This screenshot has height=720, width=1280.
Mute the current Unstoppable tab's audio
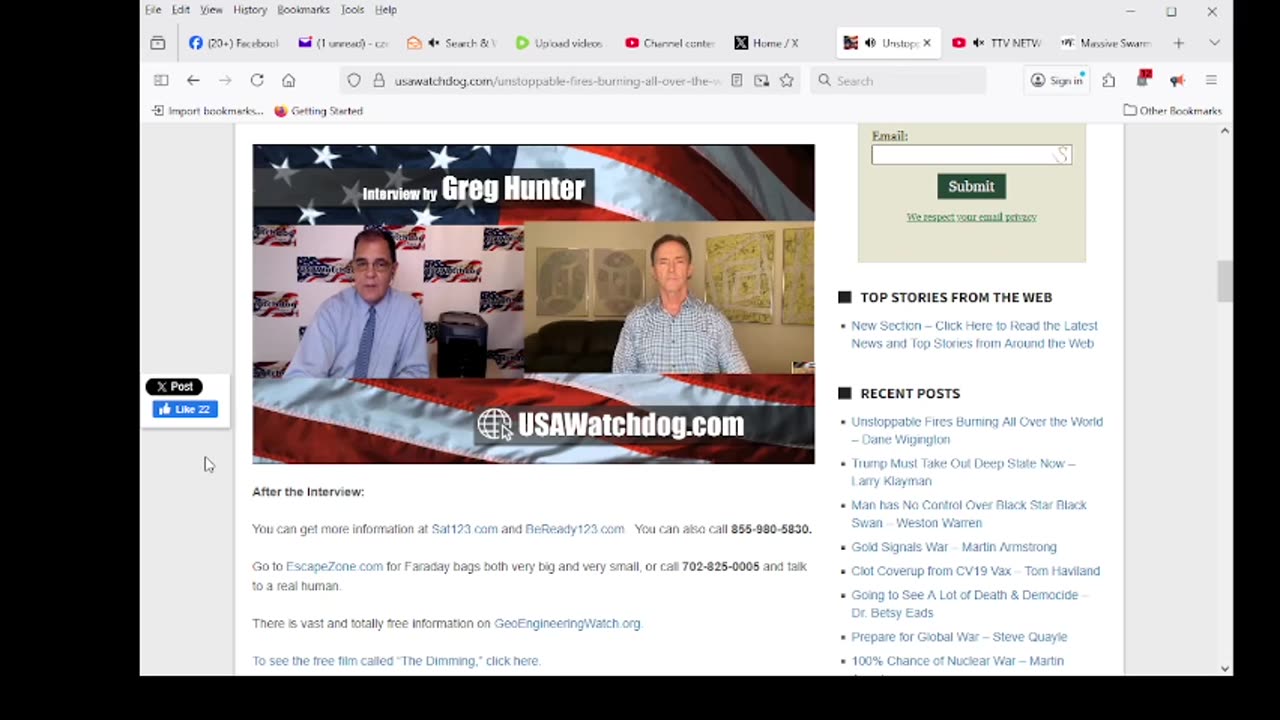pos(870,43)
